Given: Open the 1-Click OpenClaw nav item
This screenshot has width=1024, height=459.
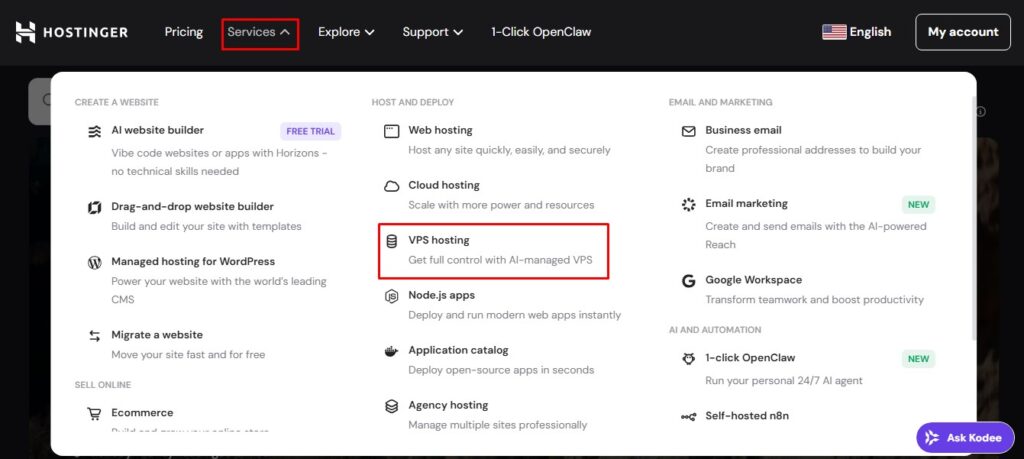Looking at the screenshot, I should pyautogui.click(x=541, y=32).
